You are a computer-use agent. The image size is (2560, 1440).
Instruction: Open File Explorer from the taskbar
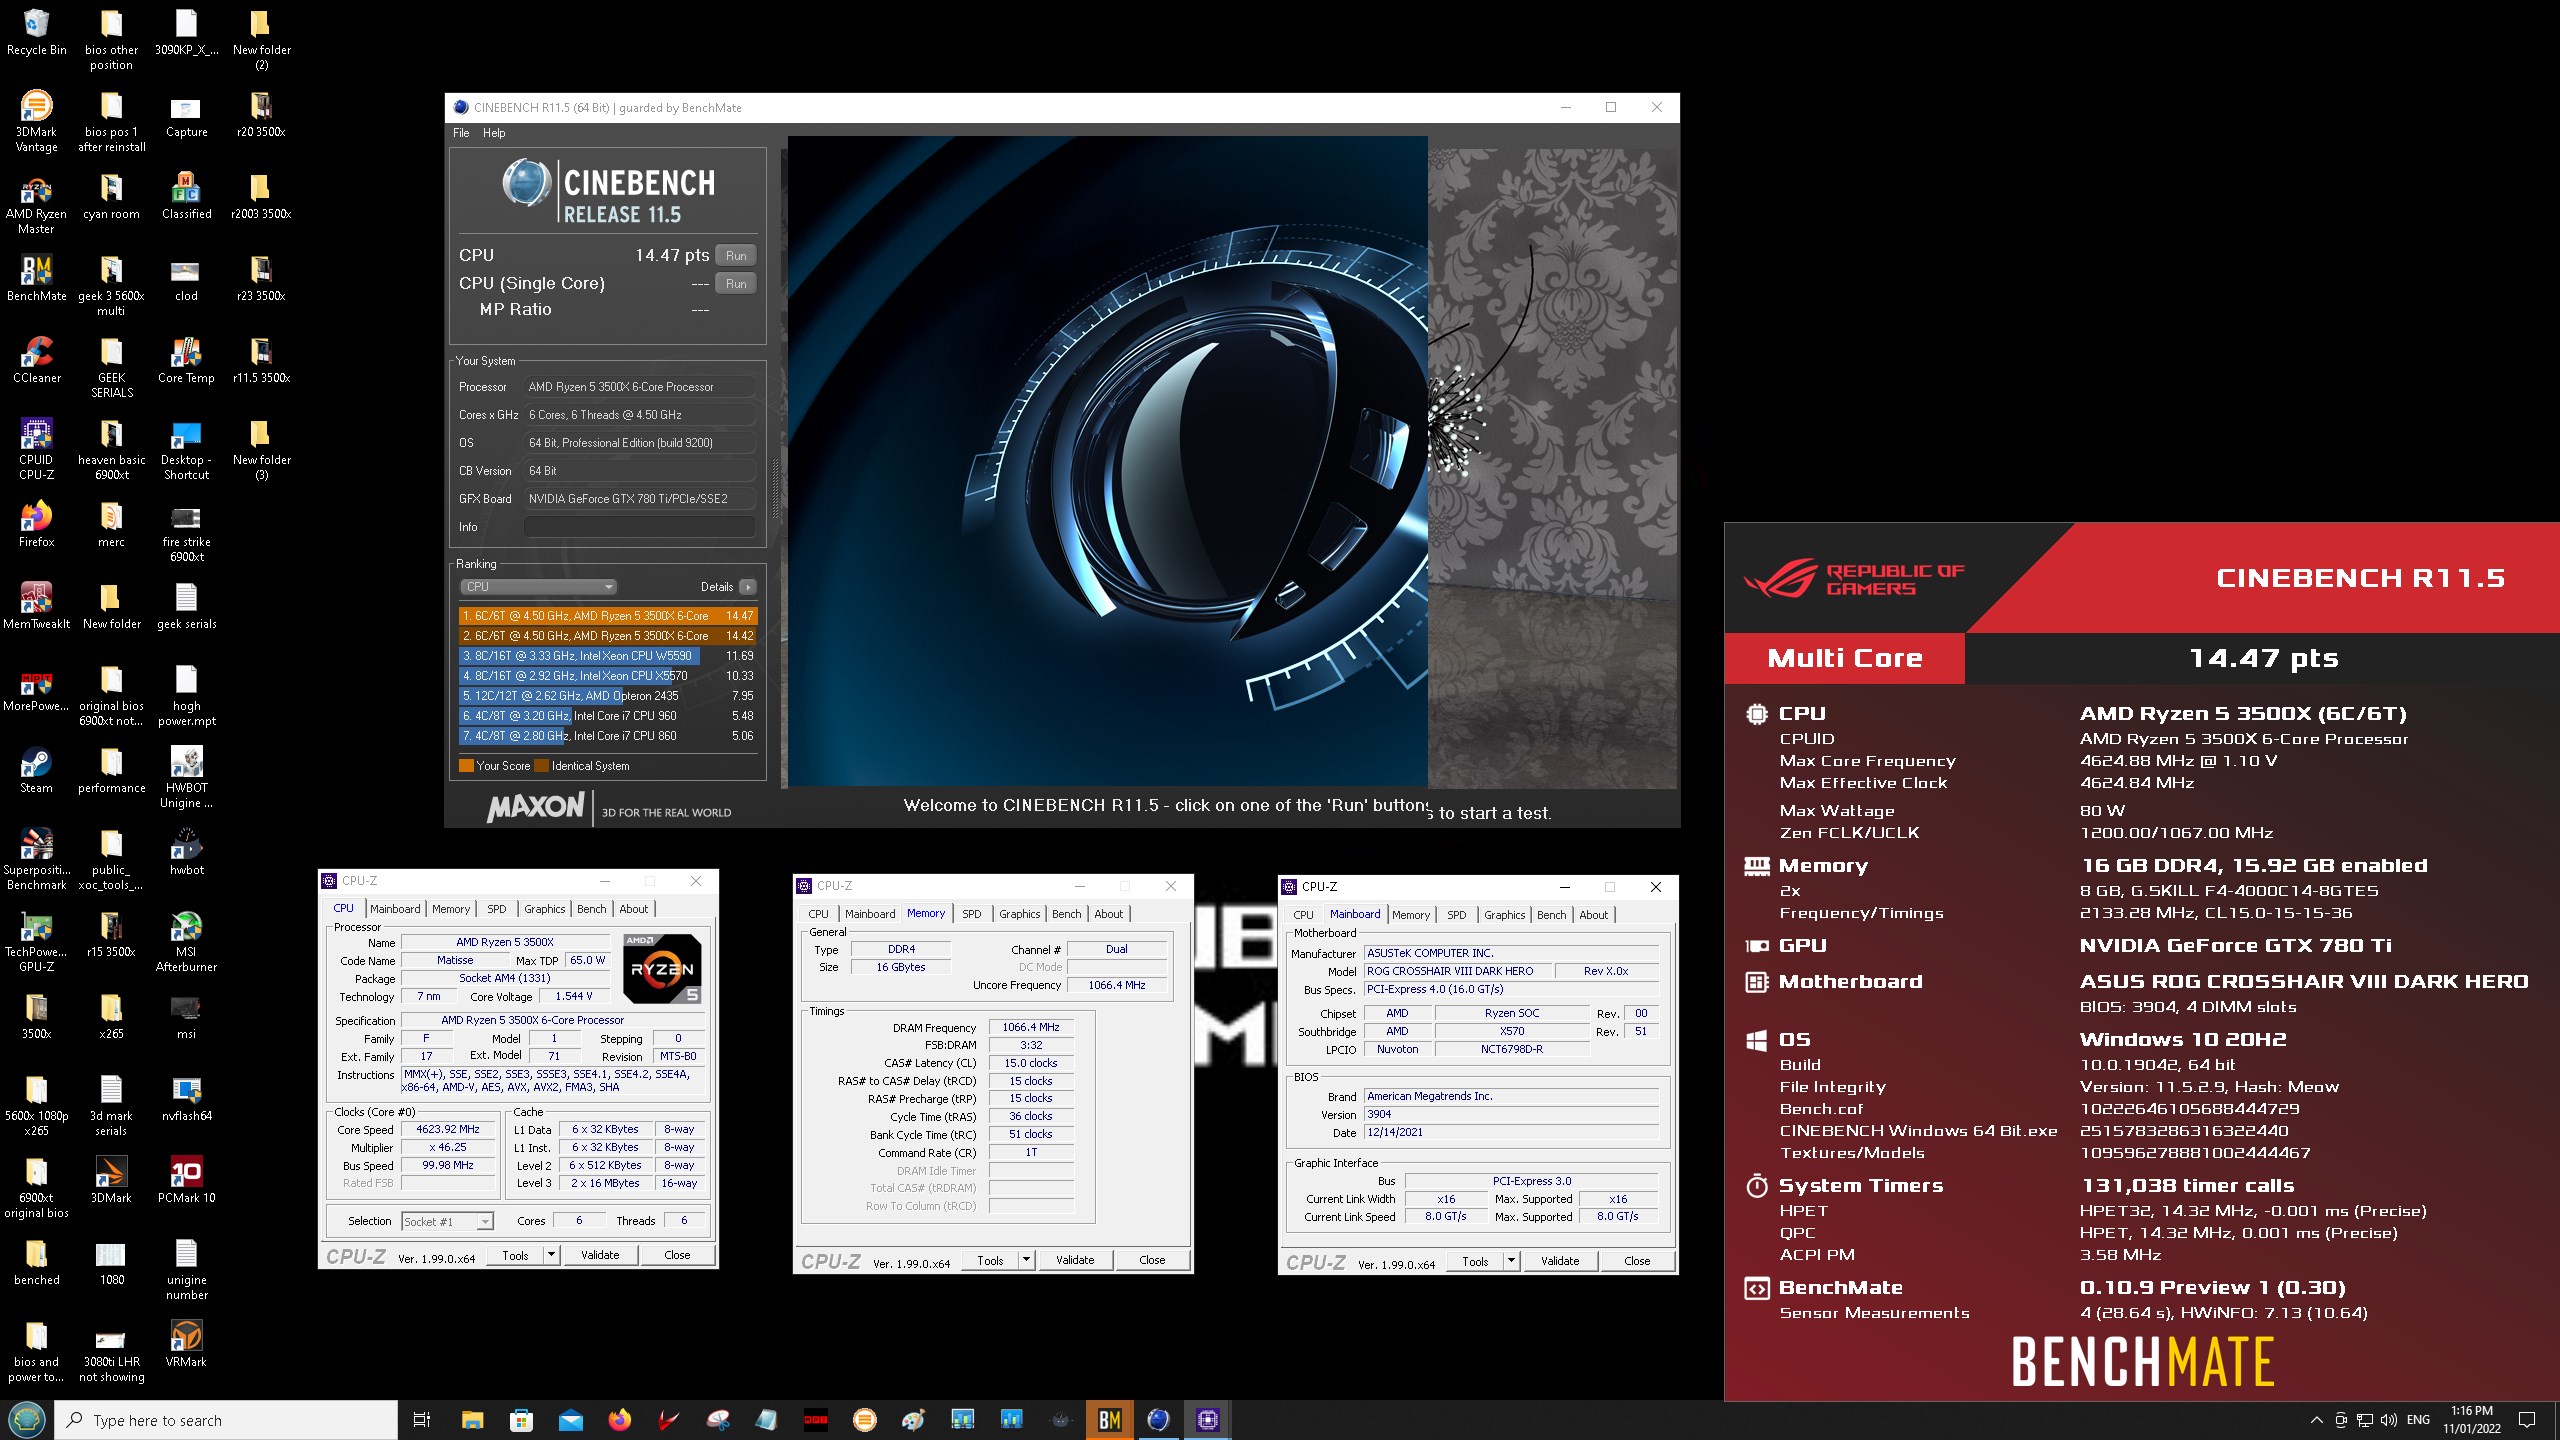tap(472, 1419)
